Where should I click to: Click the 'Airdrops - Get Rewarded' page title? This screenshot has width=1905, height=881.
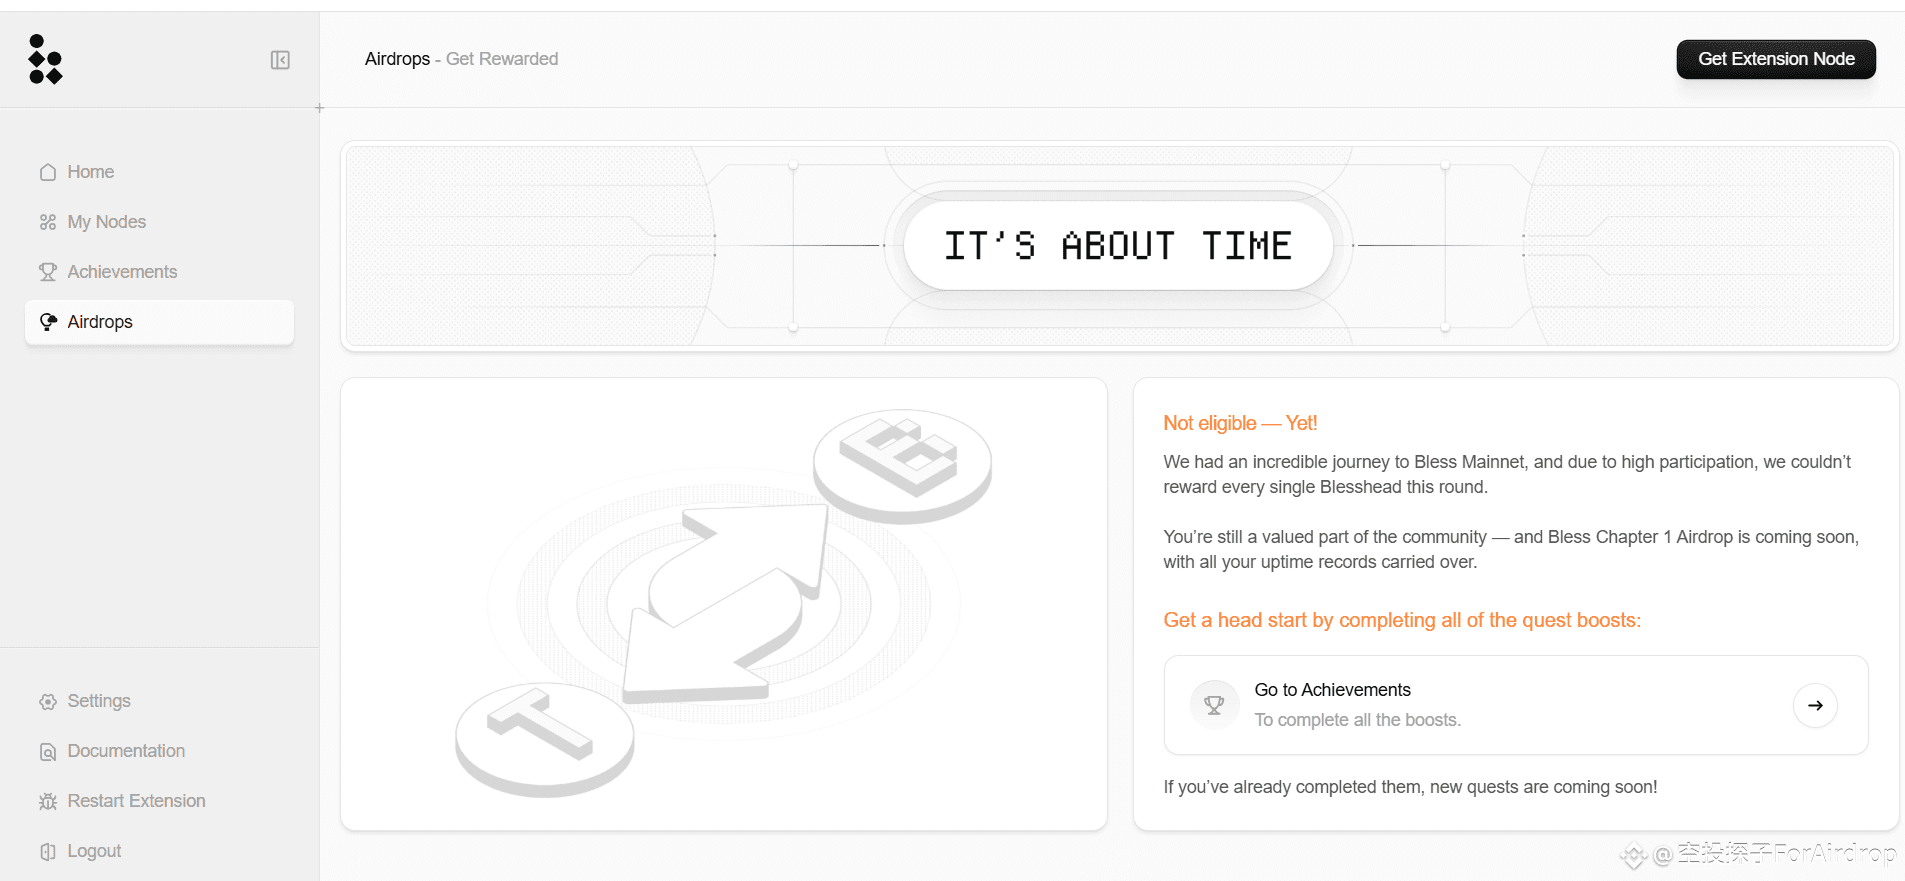461,59
